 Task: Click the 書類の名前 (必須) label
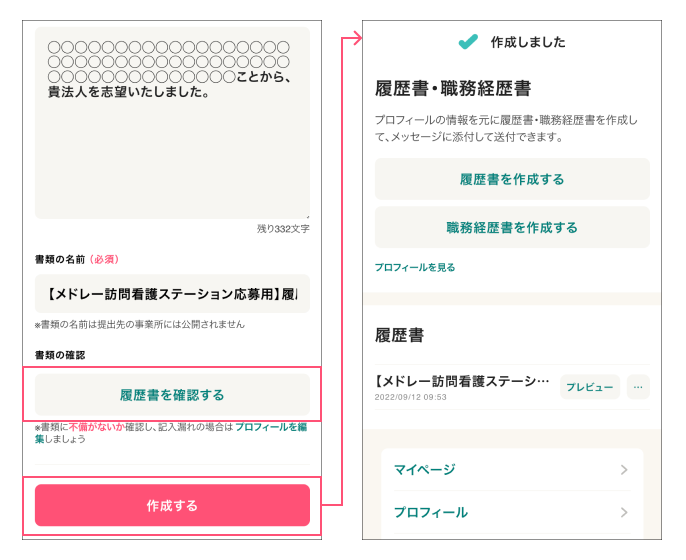77,259
